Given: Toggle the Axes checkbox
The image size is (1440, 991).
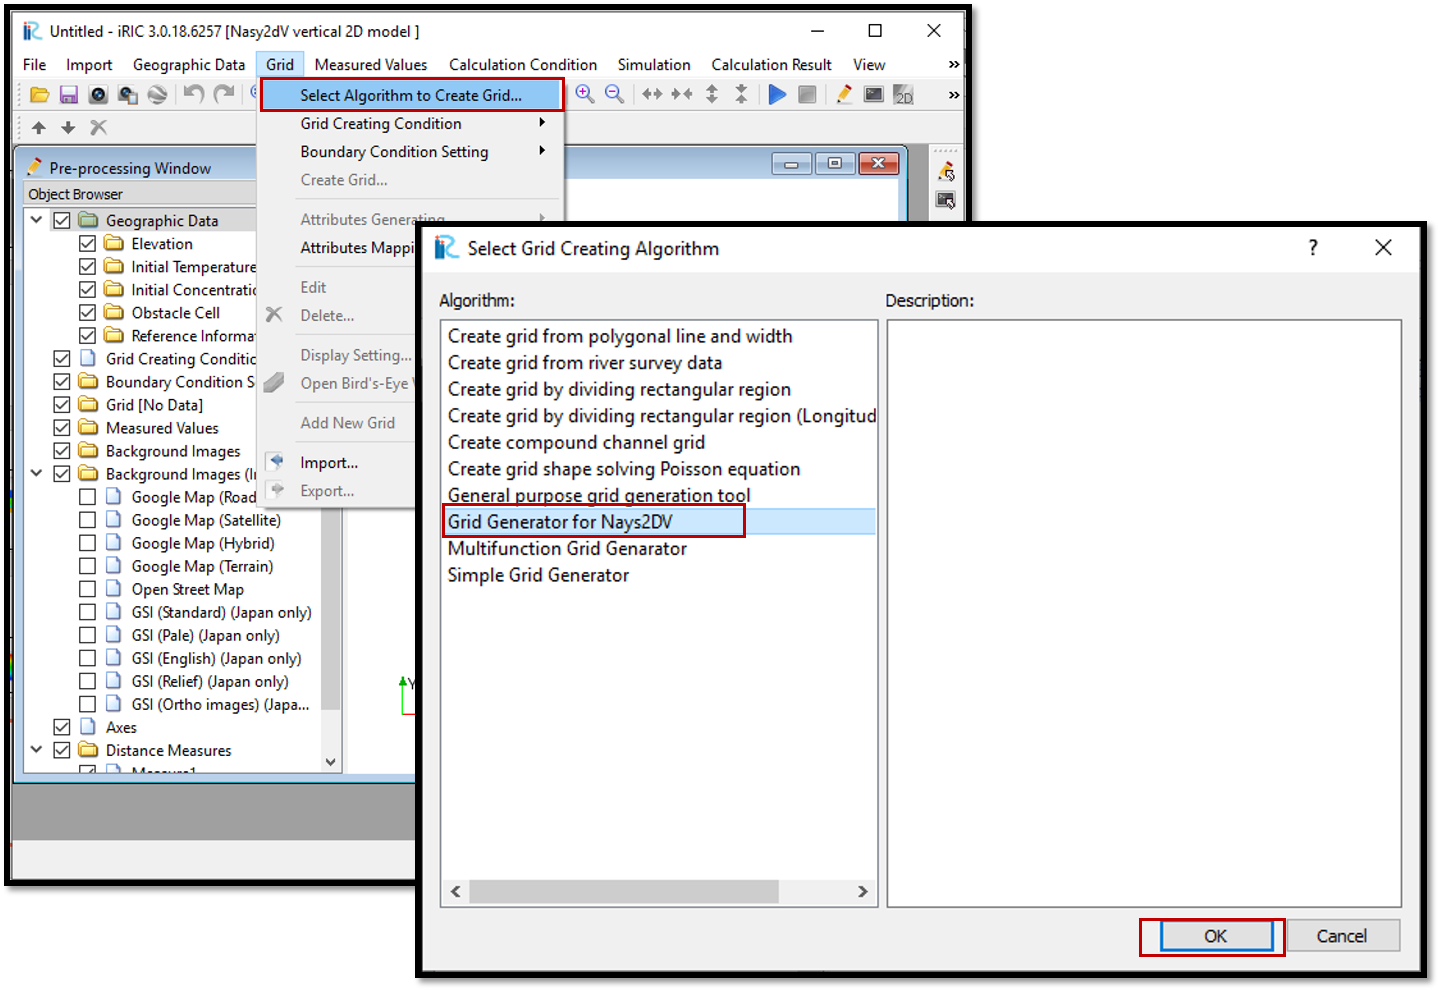Looking at the screenshot, I should [x=62, y=727].
